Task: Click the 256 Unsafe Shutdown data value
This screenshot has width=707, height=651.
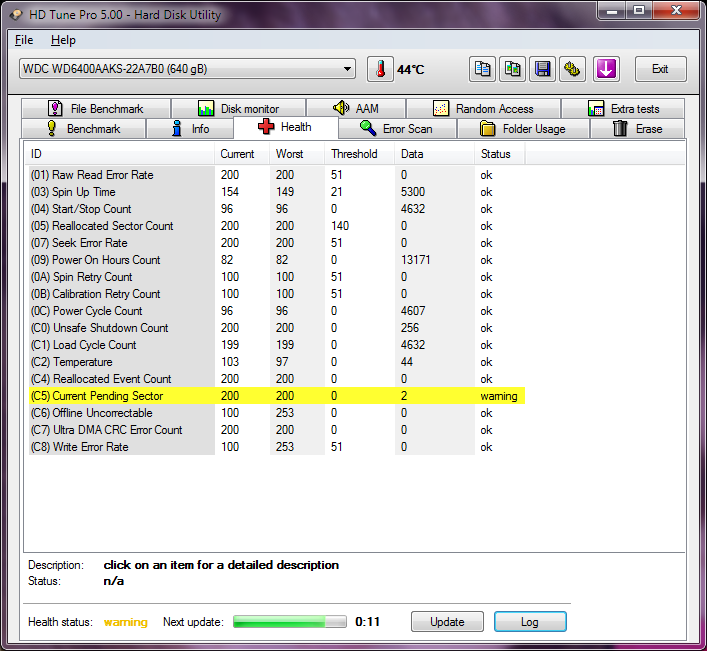Action: pyautogui.click(x=410, y=328)
